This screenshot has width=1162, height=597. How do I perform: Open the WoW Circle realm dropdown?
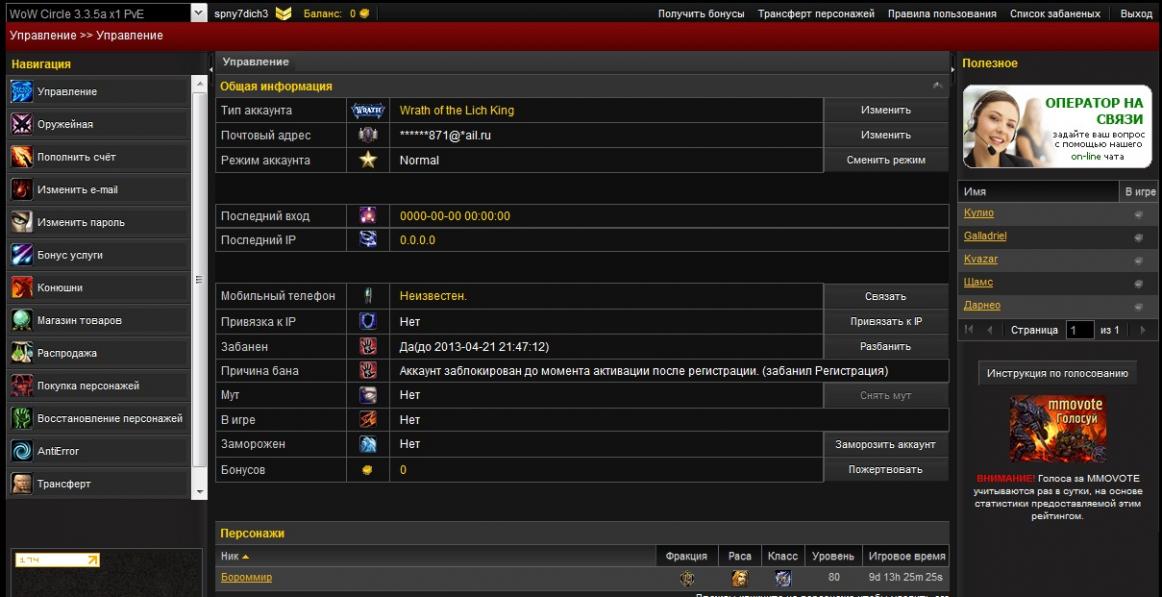[105, 14]
